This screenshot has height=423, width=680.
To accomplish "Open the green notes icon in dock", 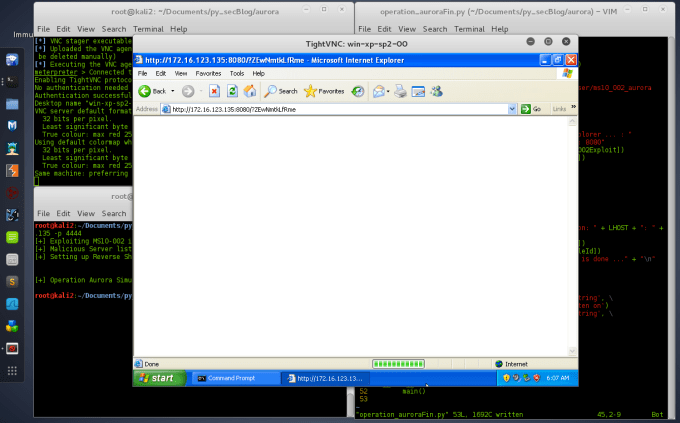I will [12, 237].
